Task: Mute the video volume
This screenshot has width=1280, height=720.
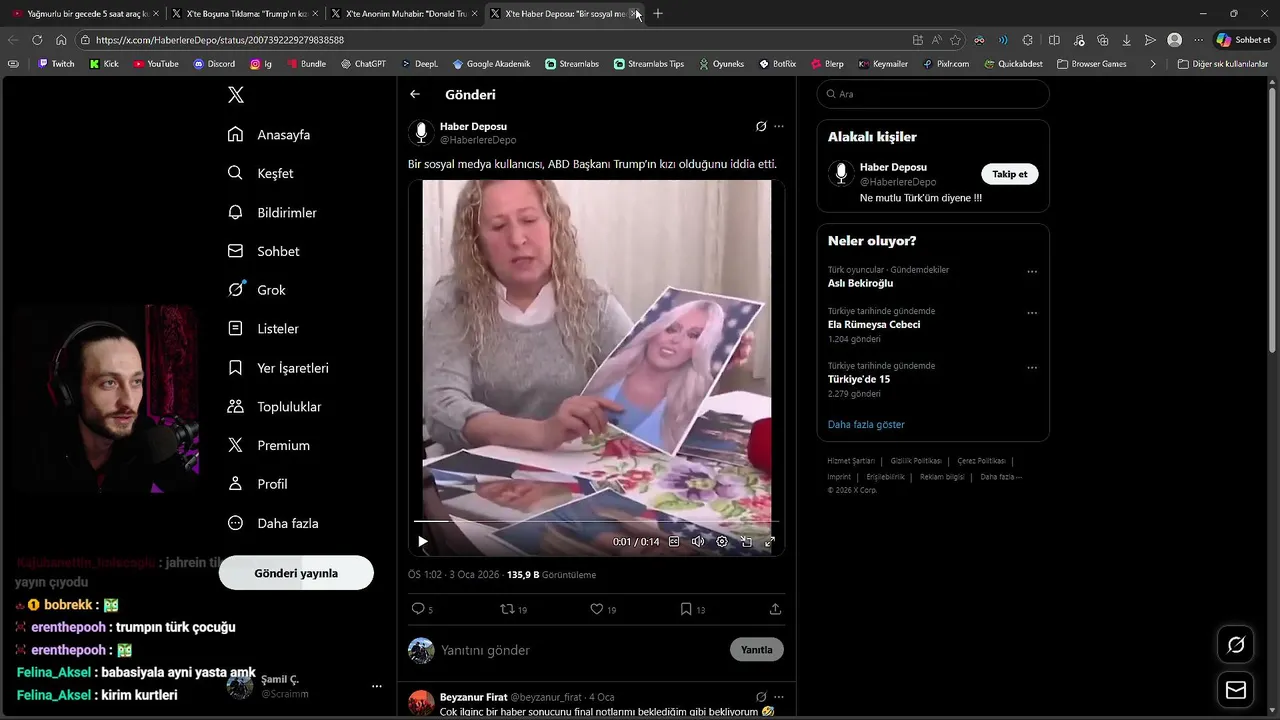Action: [698, 541]
